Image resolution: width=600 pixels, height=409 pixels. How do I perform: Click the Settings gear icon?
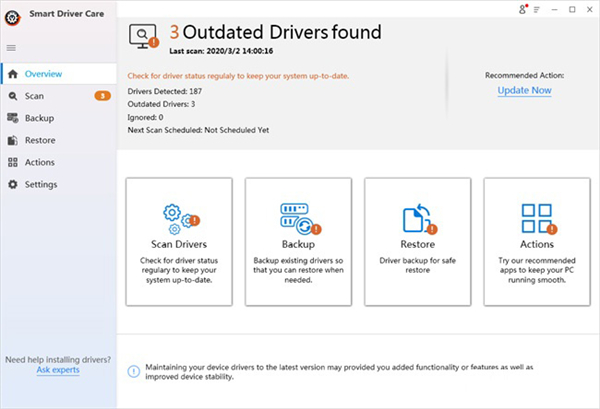(13, 184)
